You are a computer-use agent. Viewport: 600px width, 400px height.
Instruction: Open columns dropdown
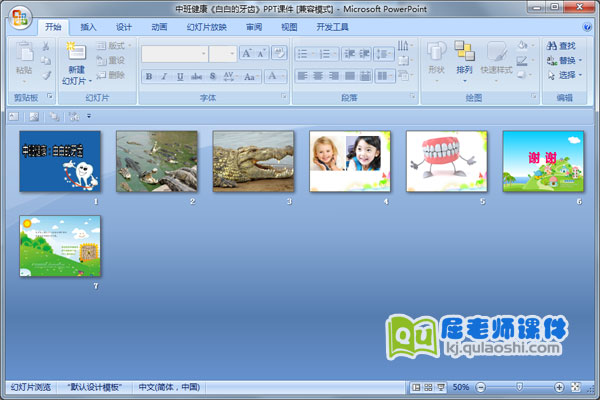click(x=384, y=76)
